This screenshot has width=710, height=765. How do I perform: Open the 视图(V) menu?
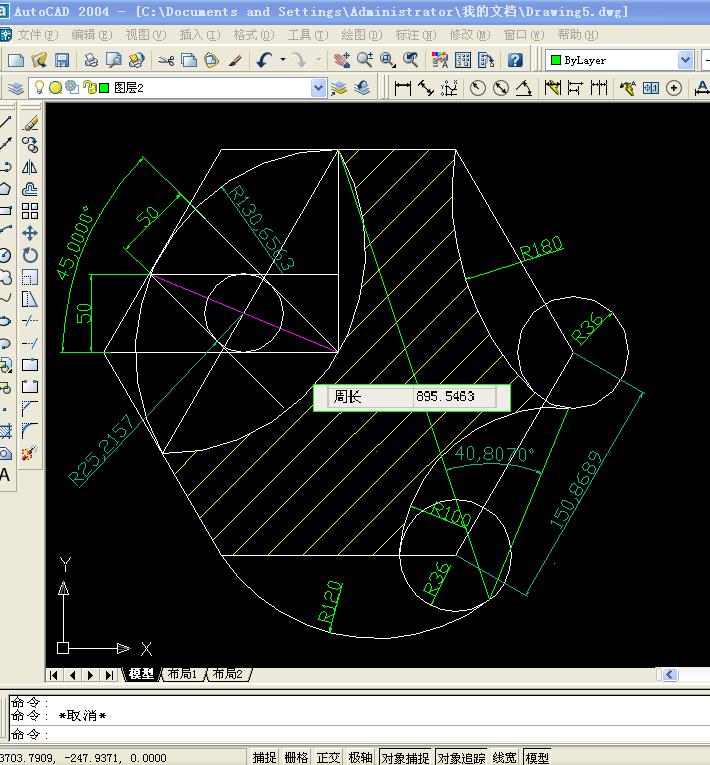[x=145, y=35]
